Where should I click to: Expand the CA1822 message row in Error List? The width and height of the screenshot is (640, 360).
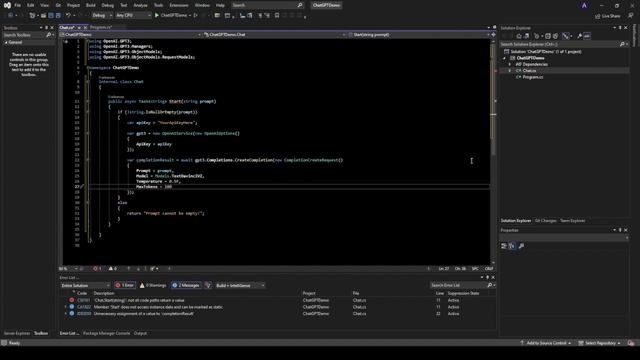65,307
